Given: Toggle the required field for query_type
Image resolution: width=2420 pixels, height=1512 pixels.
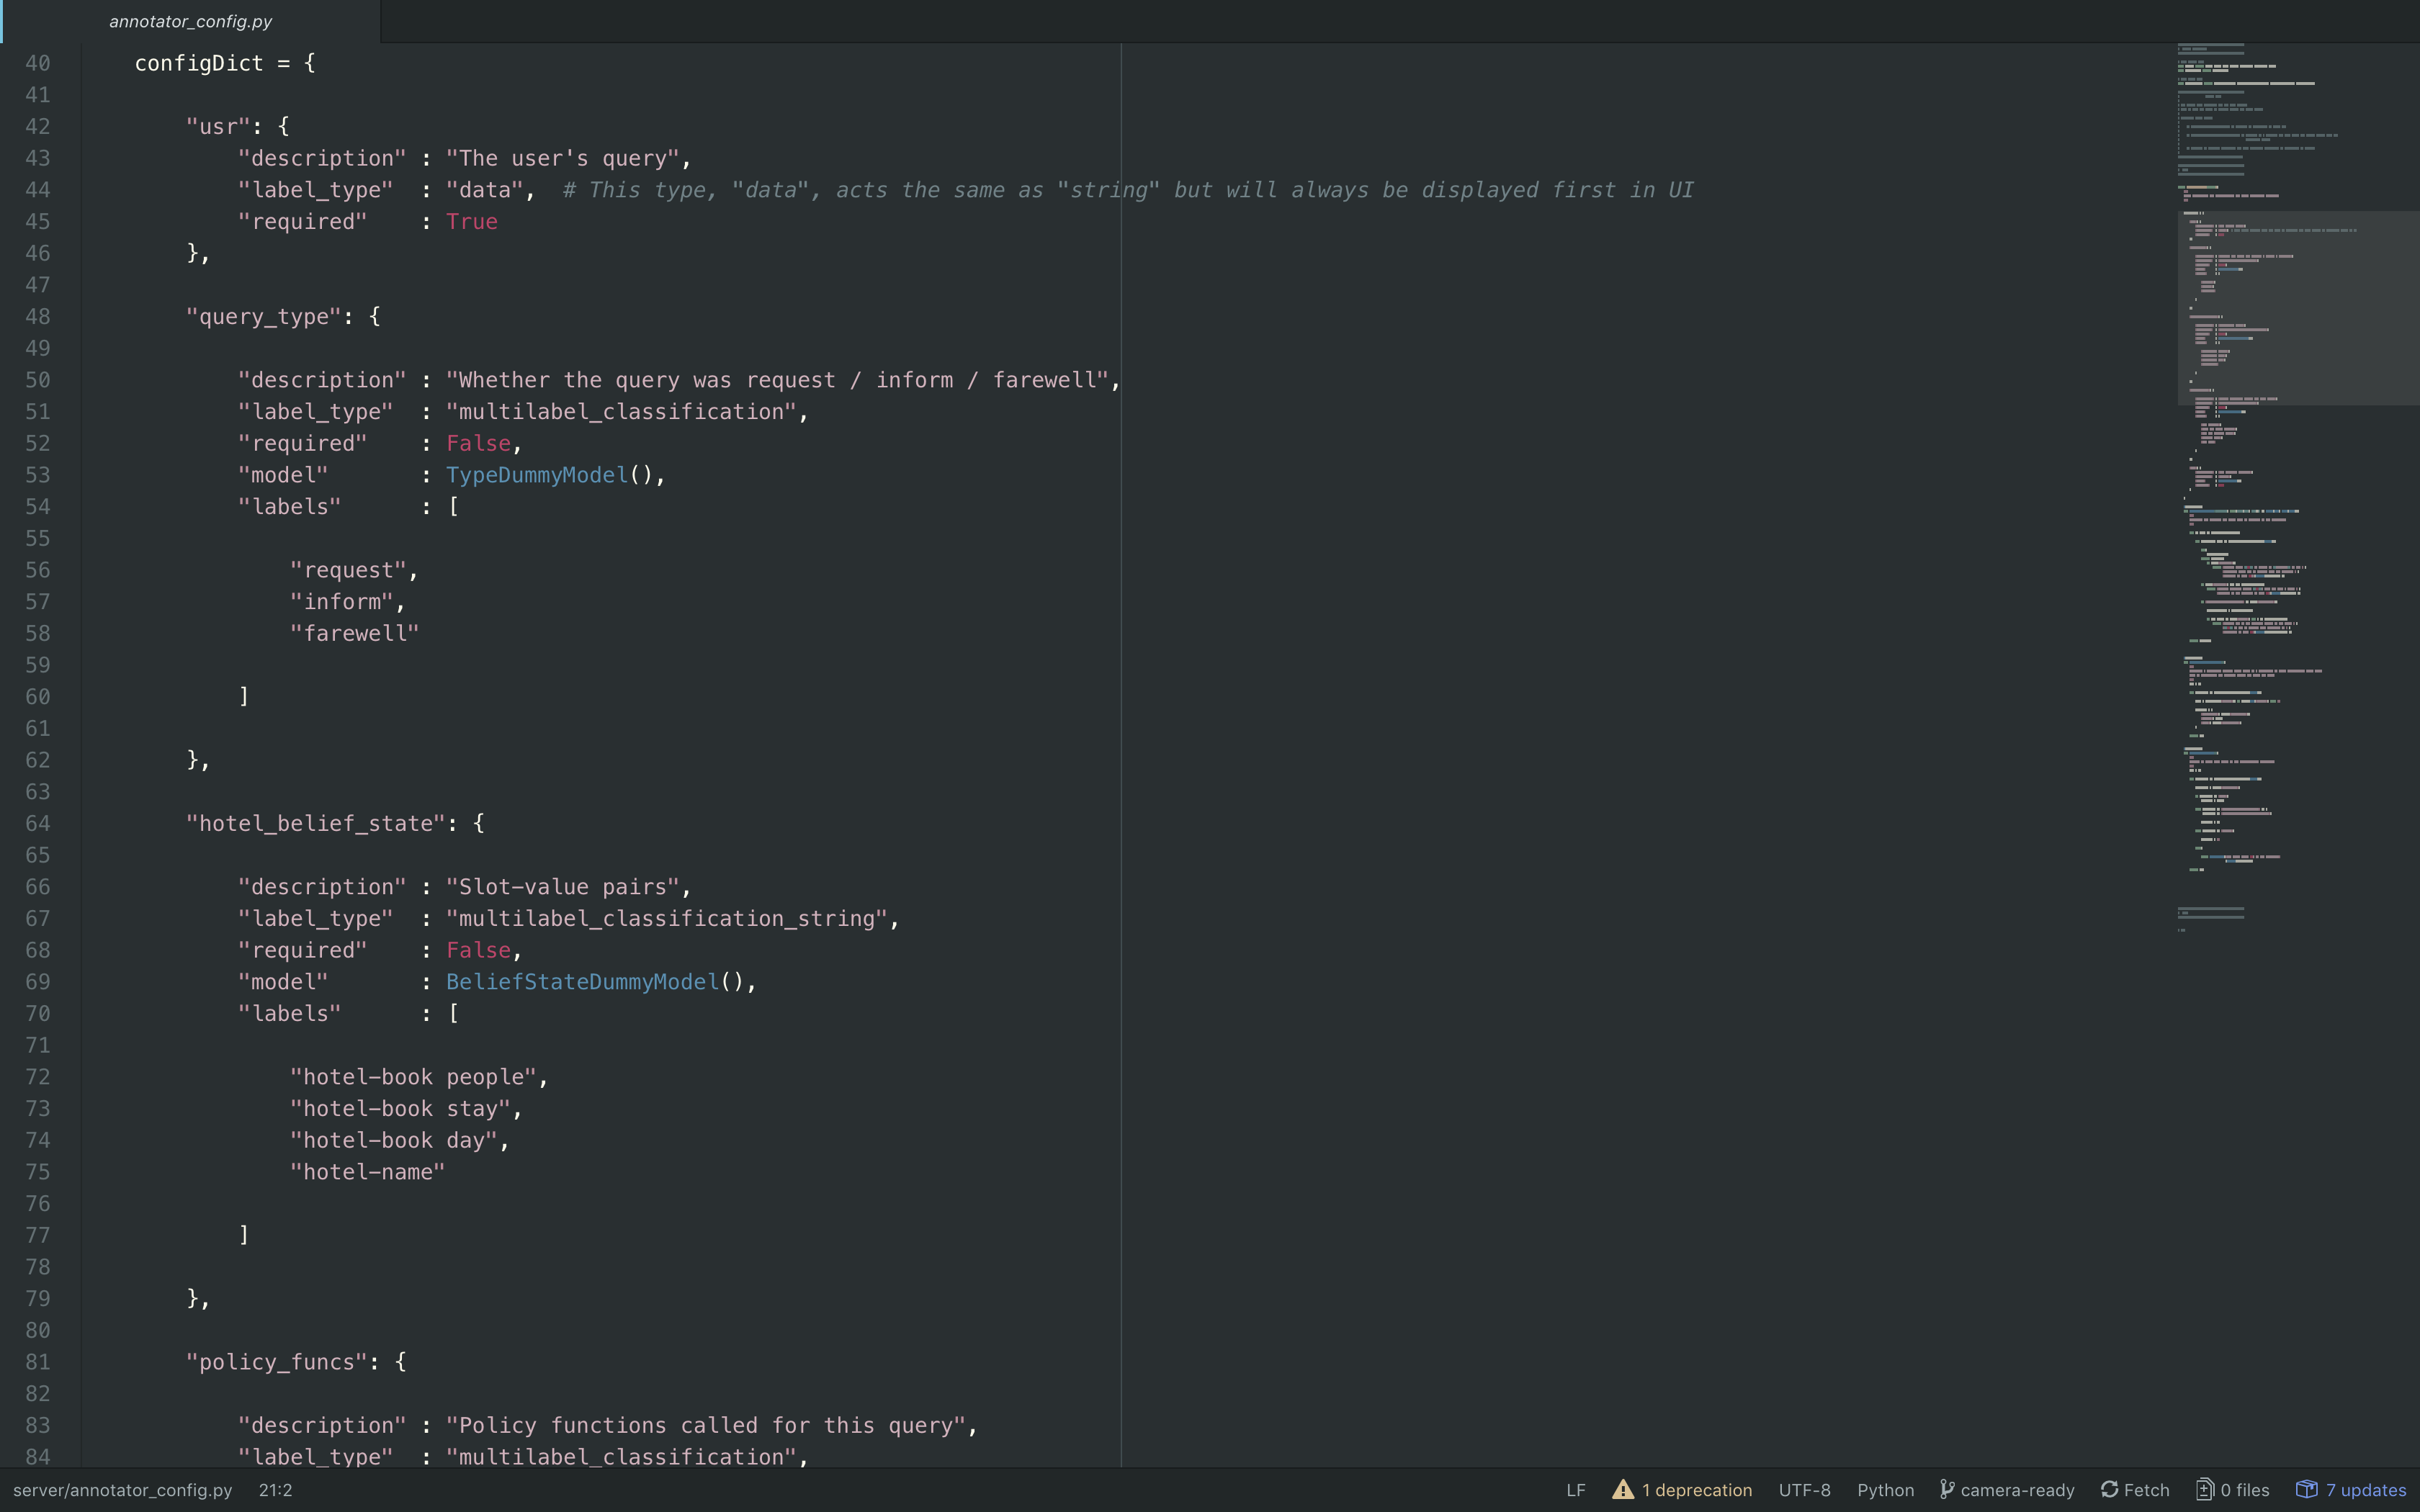Looking at the screenshot, I should 478,443.
